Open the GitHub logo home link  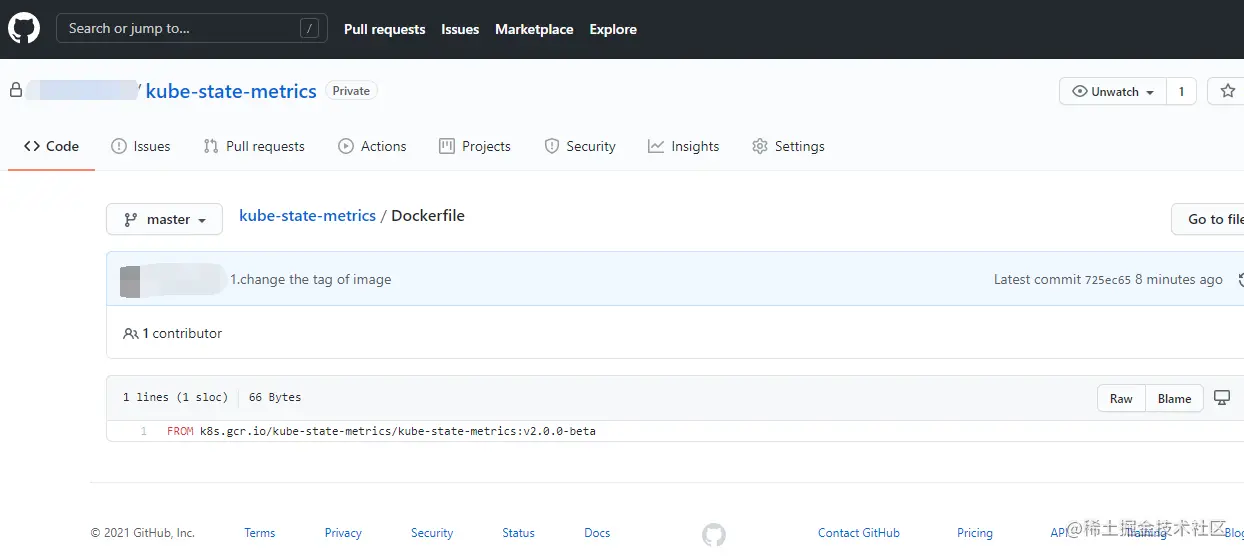24,29
